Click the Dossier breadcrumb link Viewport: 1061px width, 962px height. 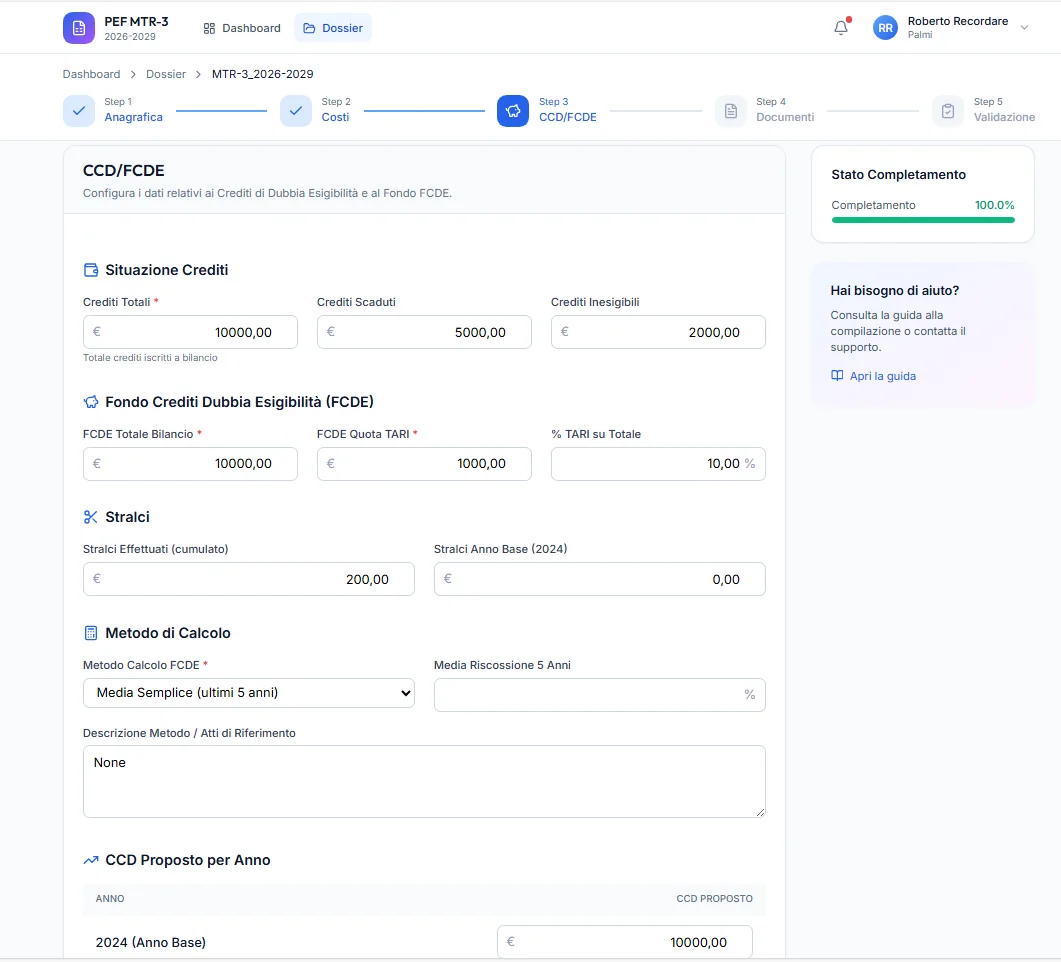pyautogui.click(x=166, y=74)
